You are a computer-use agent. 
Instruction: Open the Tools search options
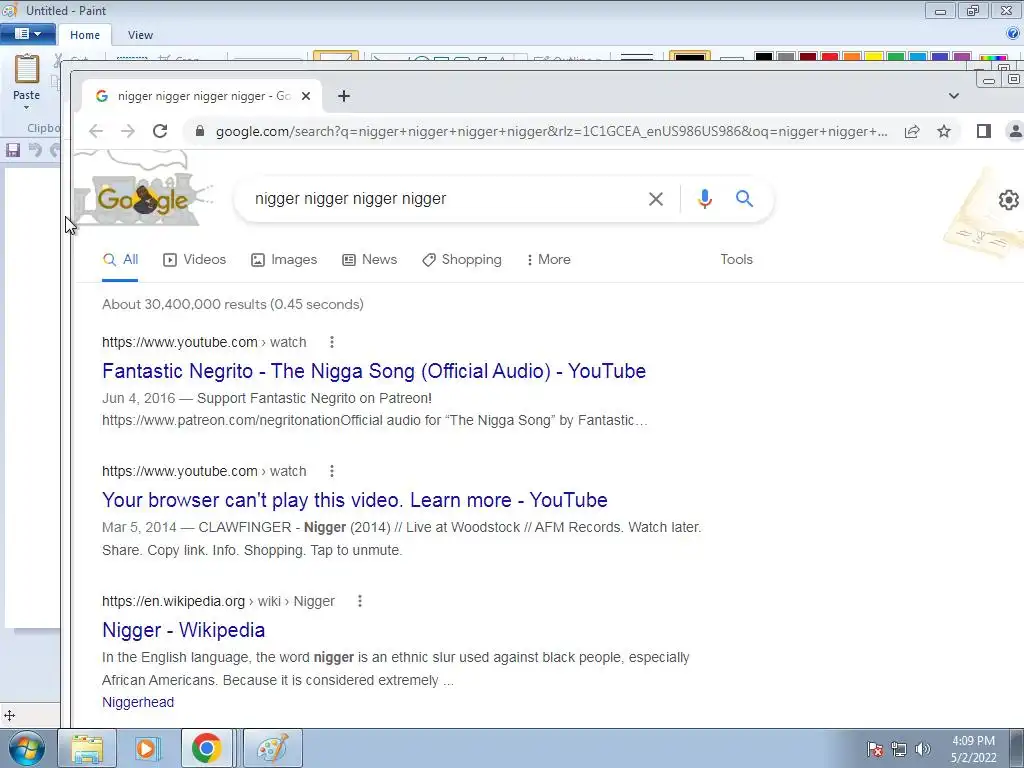pos(737,260)
